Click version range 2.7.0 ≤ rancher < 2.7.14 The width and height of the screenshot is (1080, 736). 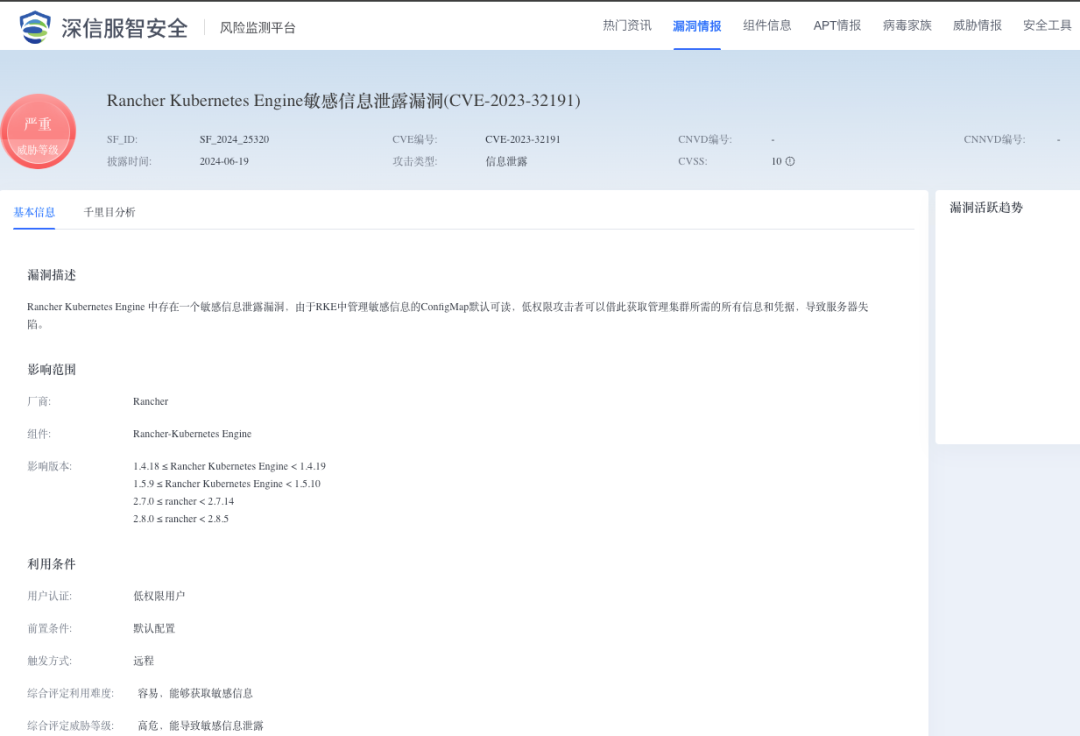tap(183, 501)
